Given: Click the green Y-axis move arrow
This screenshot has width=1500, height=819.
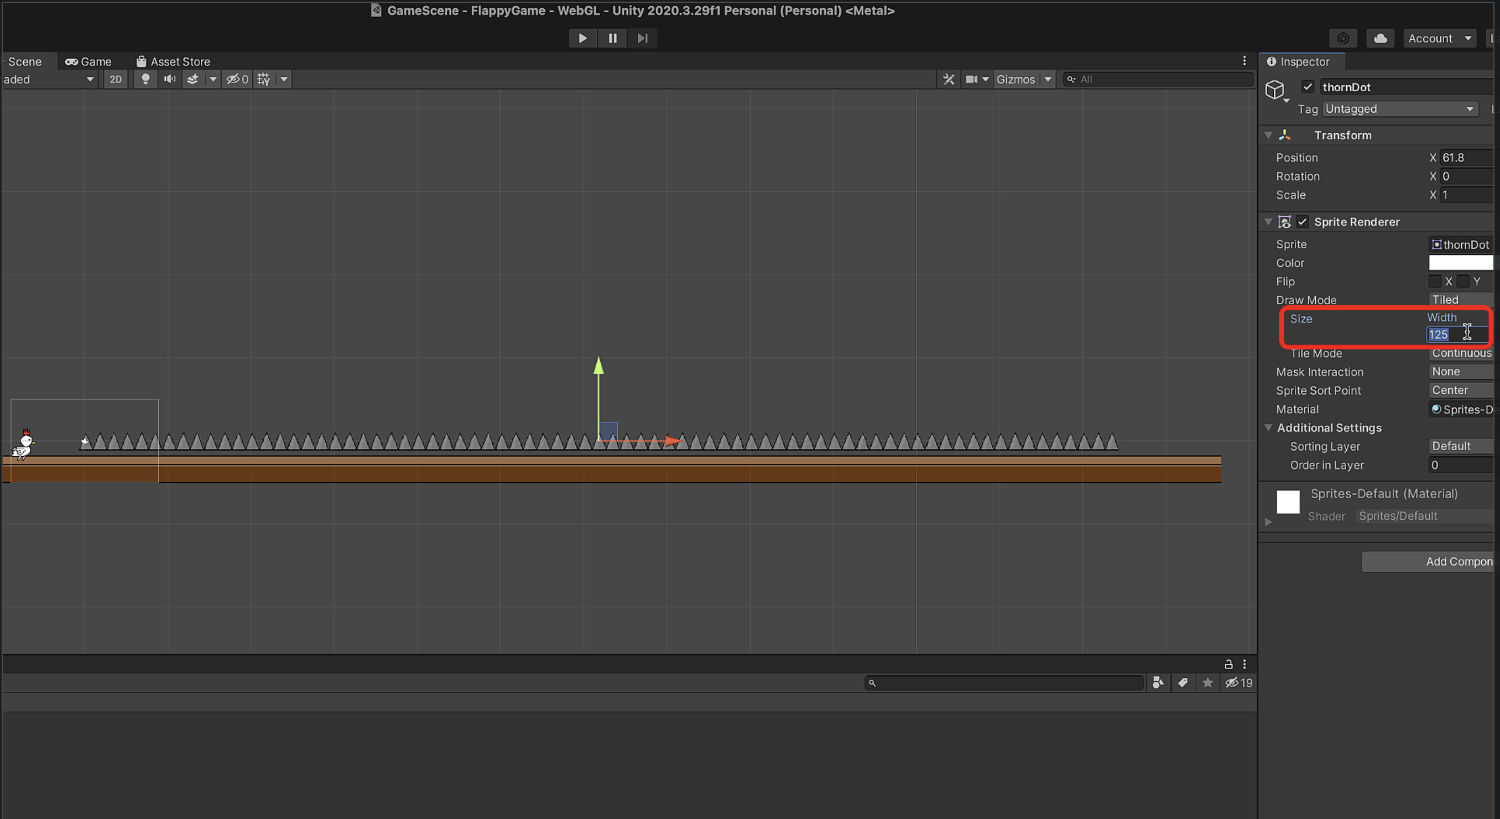Looking at the screenshot, I should click(x=599, y=366).
